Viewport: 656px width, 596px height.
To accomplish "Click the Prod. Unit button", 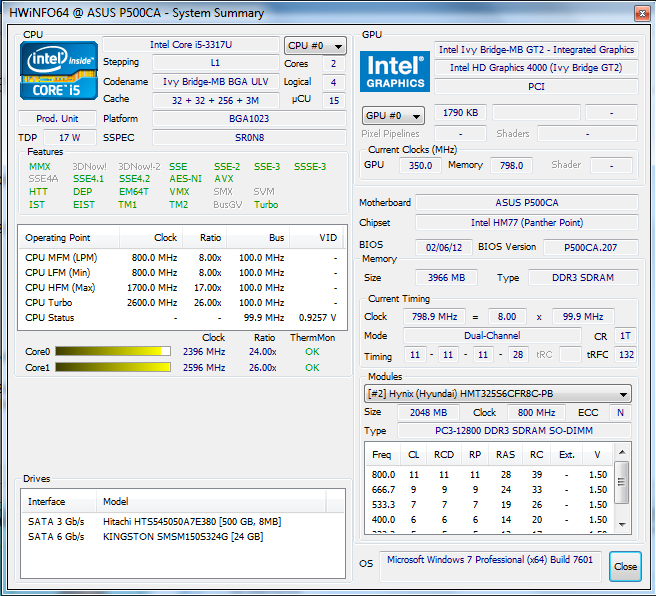I will [57, 119].
